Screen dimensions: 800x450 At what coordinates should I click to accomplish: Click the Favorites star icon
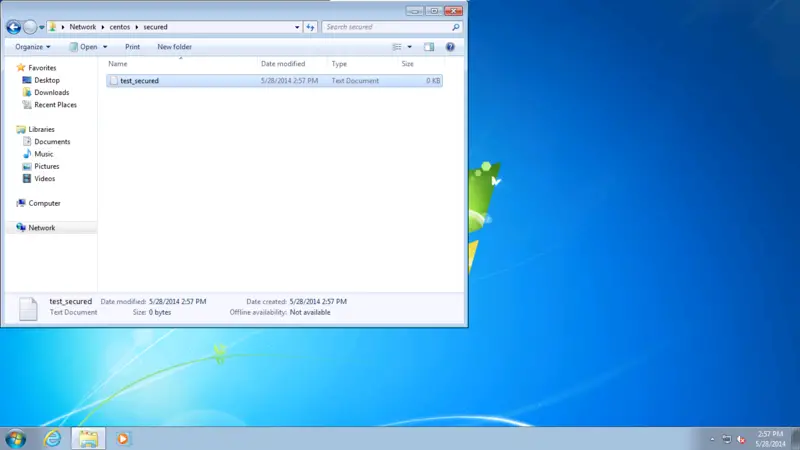(x=21, y=67)
